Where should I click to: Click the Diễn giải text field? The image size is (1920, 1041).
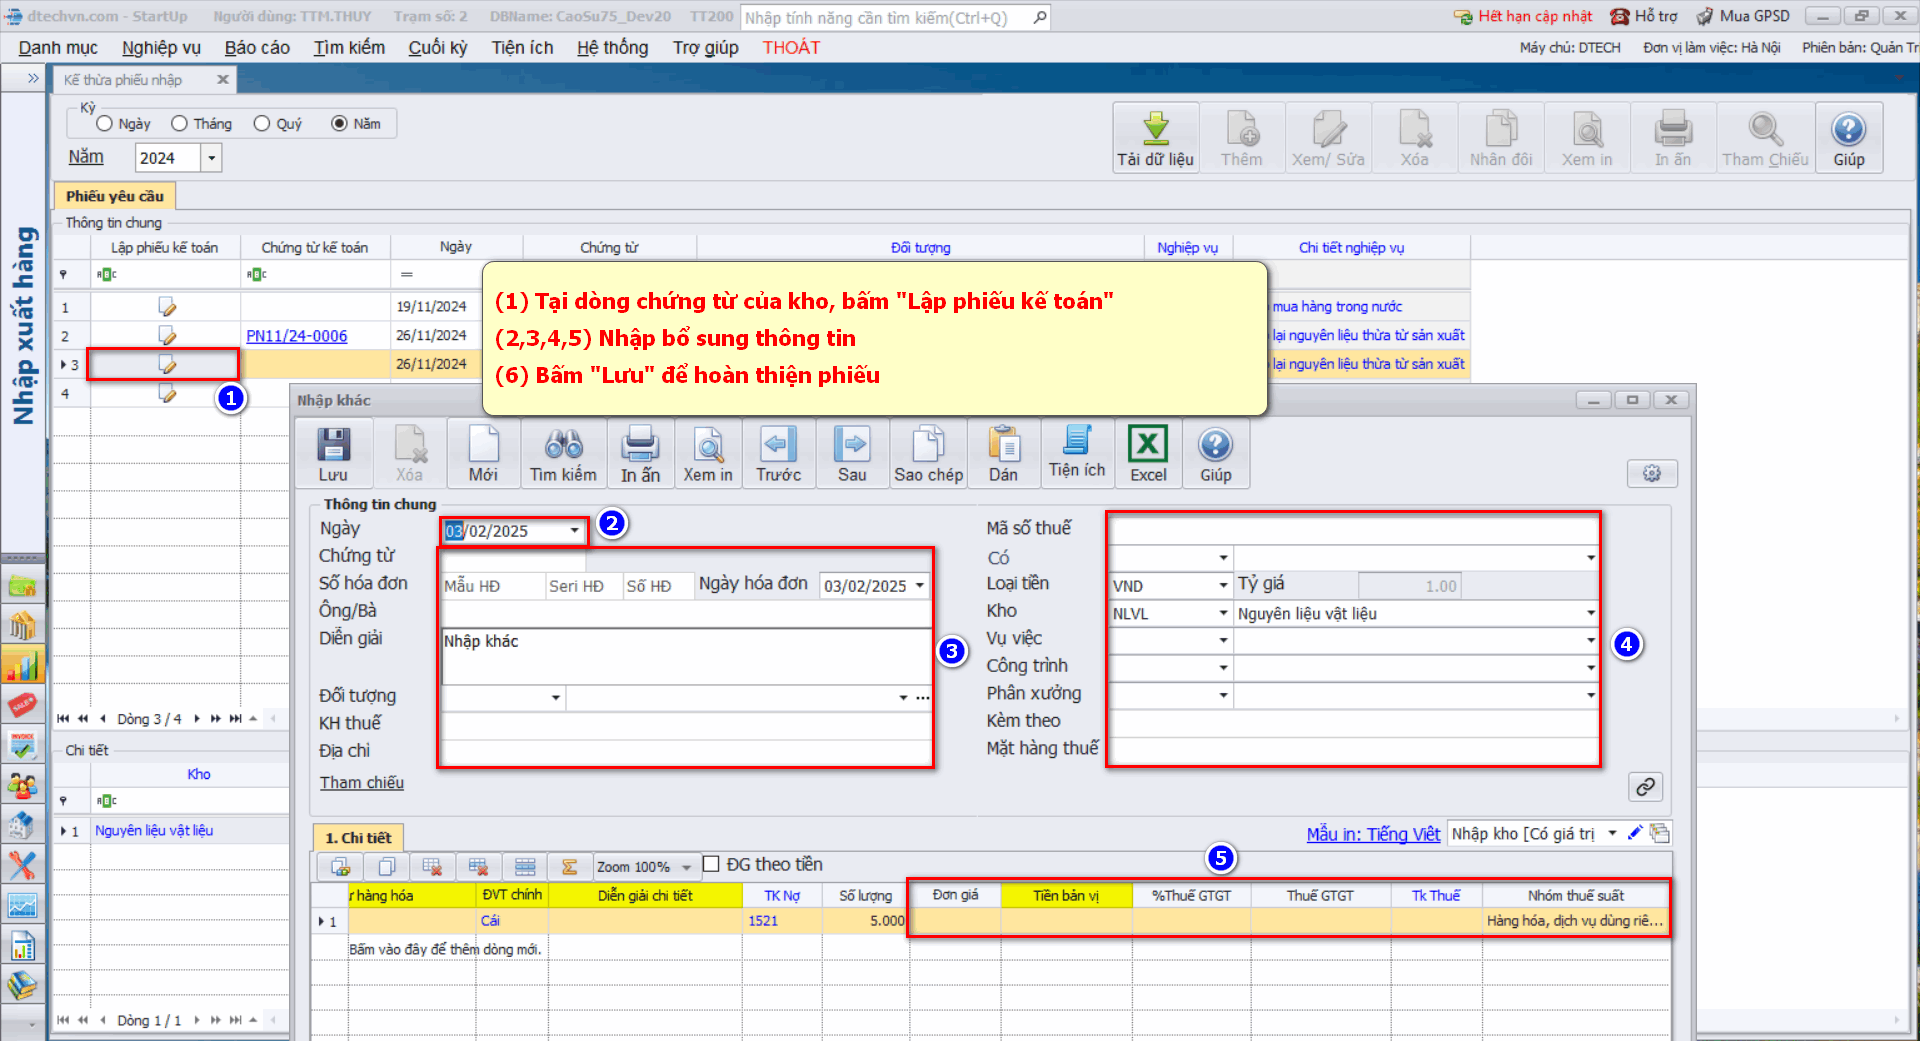tap(686, 655)
